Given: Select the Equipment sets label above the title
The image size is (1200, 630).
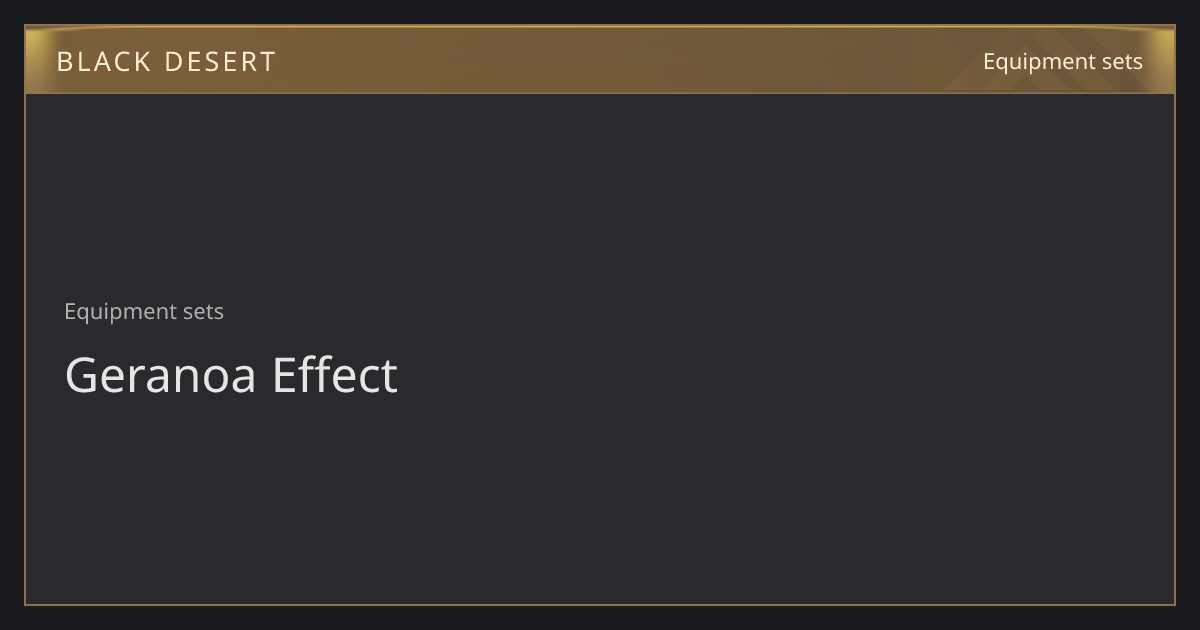Looking at the screenshot, I should [x=144, y=311].
